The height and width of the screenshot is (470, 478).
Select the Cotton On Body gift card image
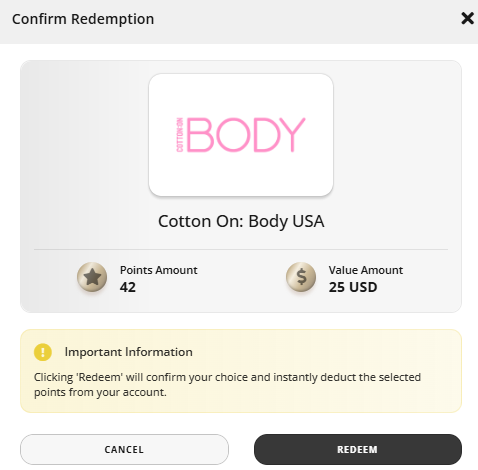(241, 135)
